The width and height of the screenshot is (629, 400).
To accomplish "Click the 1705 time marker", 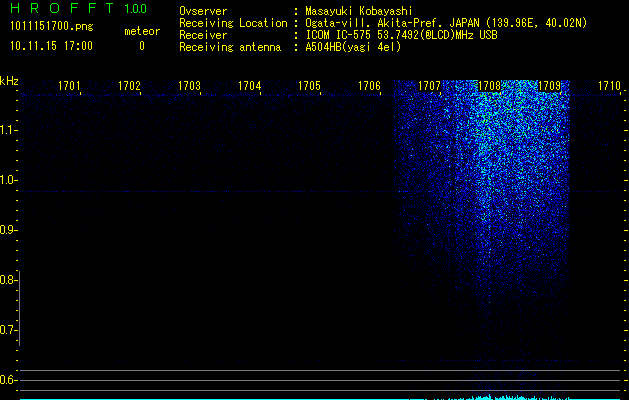I will (x=309, y=86).
